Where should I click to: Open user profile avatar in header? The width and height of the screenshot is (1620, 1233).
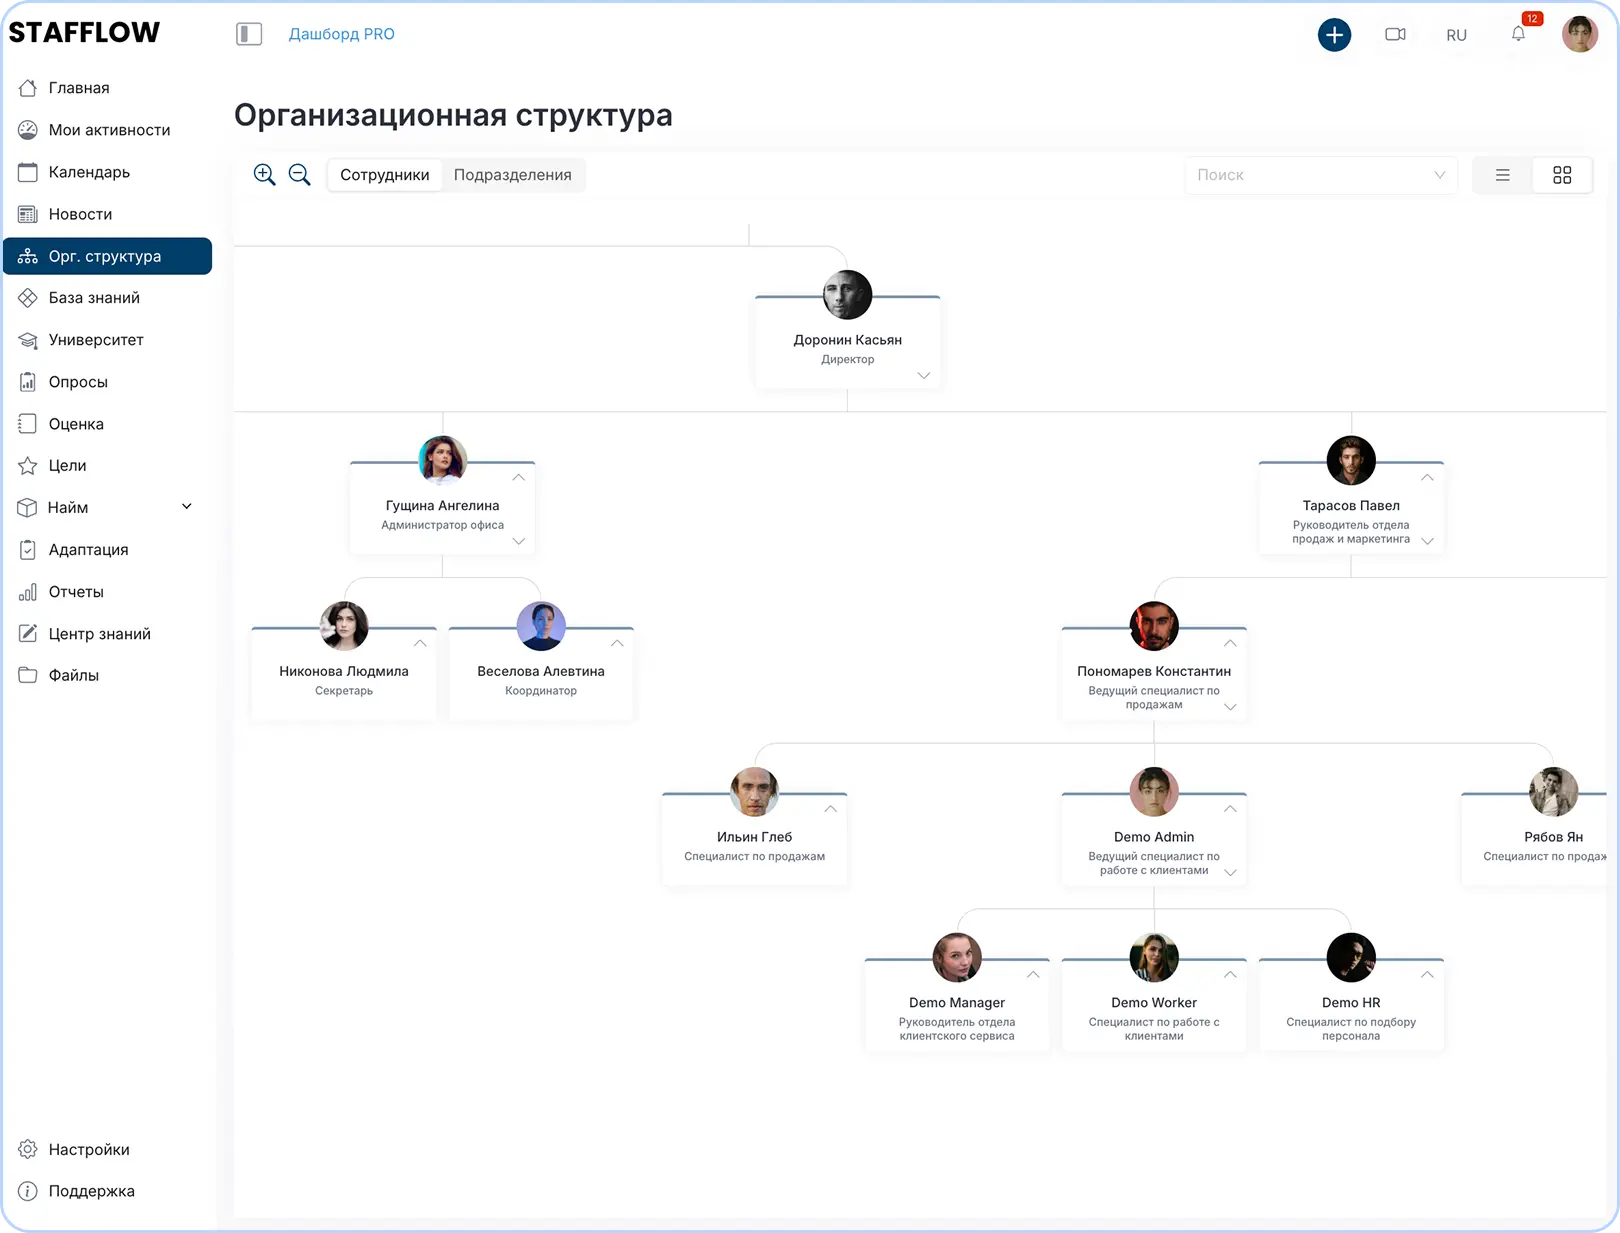point(1579,35)
